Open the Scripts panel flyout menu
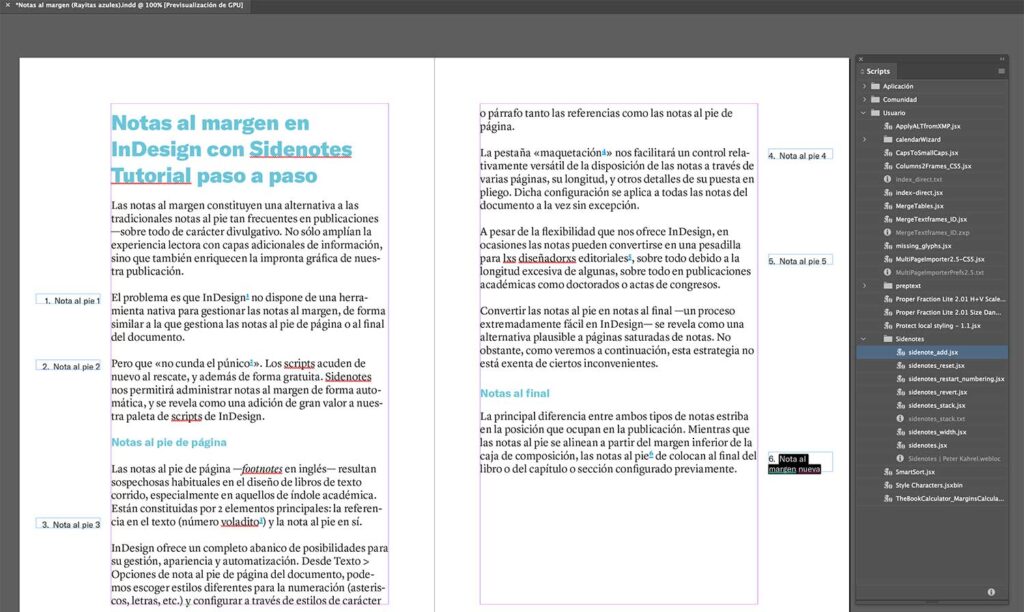This screenshot has width=1024, height=612. tap(1002, 70)
